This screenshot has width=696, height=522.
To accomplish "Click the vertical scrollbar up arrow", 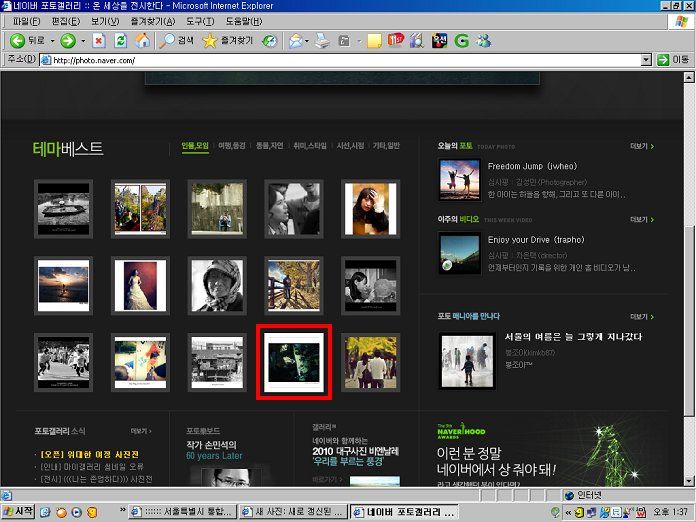I will [x=688, y=77].
